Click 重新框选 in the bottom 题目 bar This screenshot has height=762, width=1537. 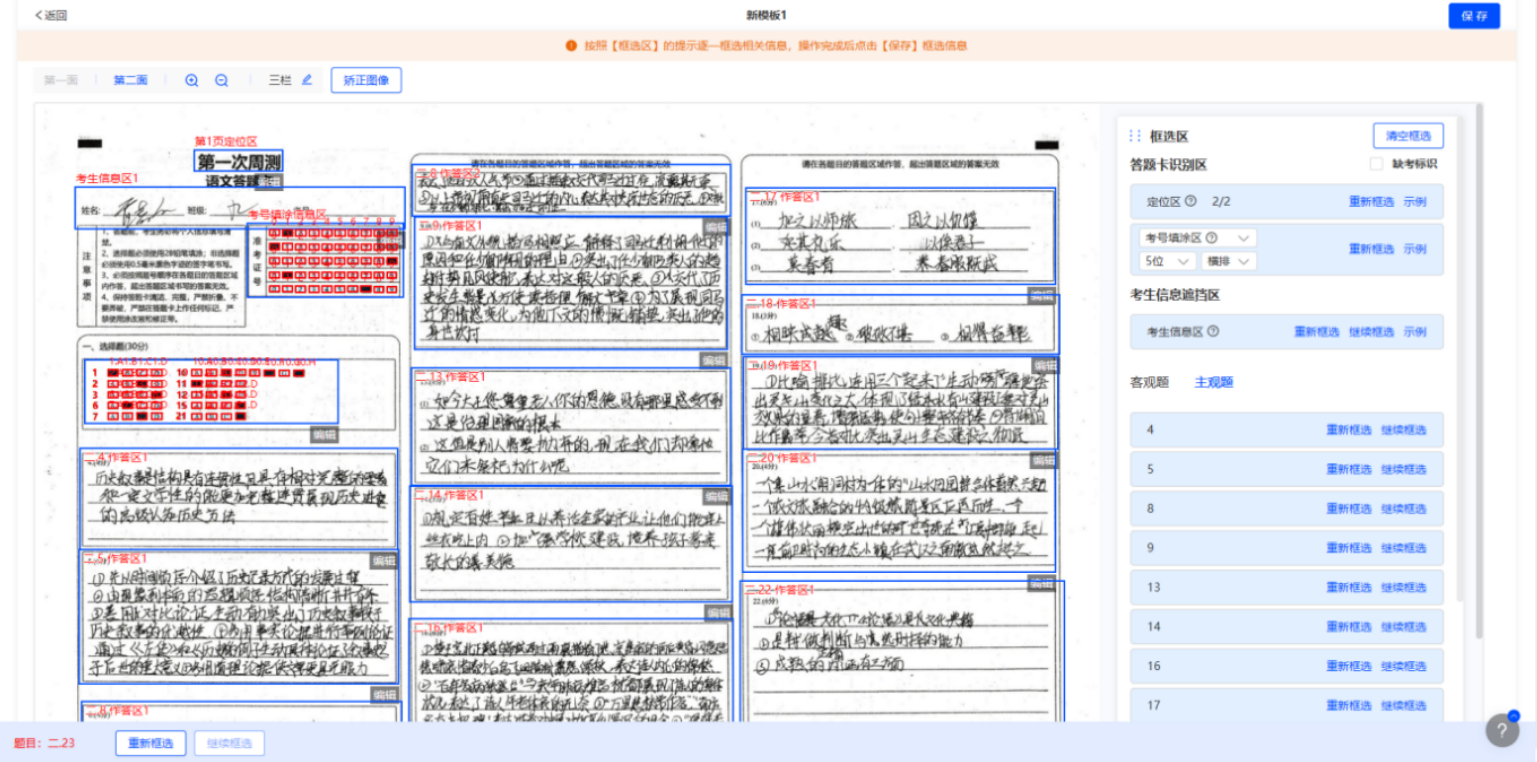click(151, 743)
